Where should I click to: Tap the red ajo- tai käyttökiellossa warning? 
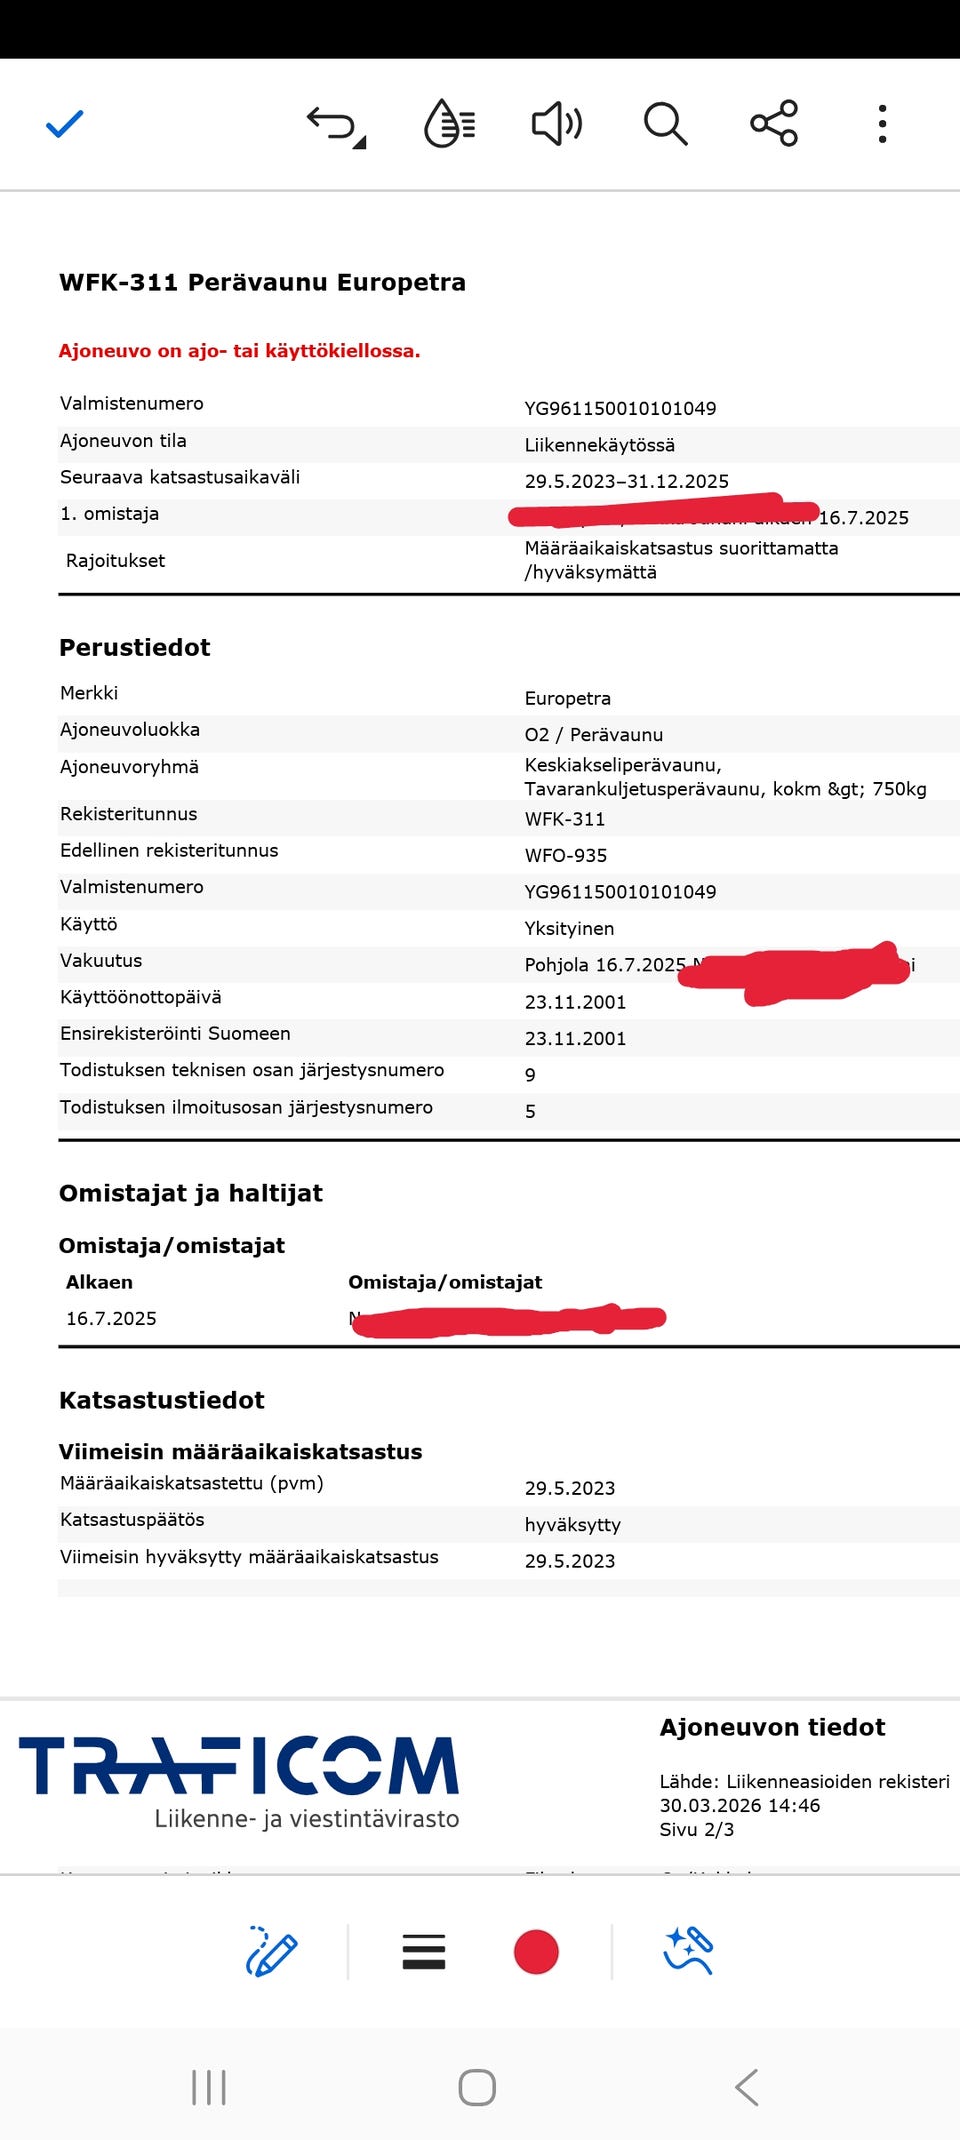coord(240,351)
